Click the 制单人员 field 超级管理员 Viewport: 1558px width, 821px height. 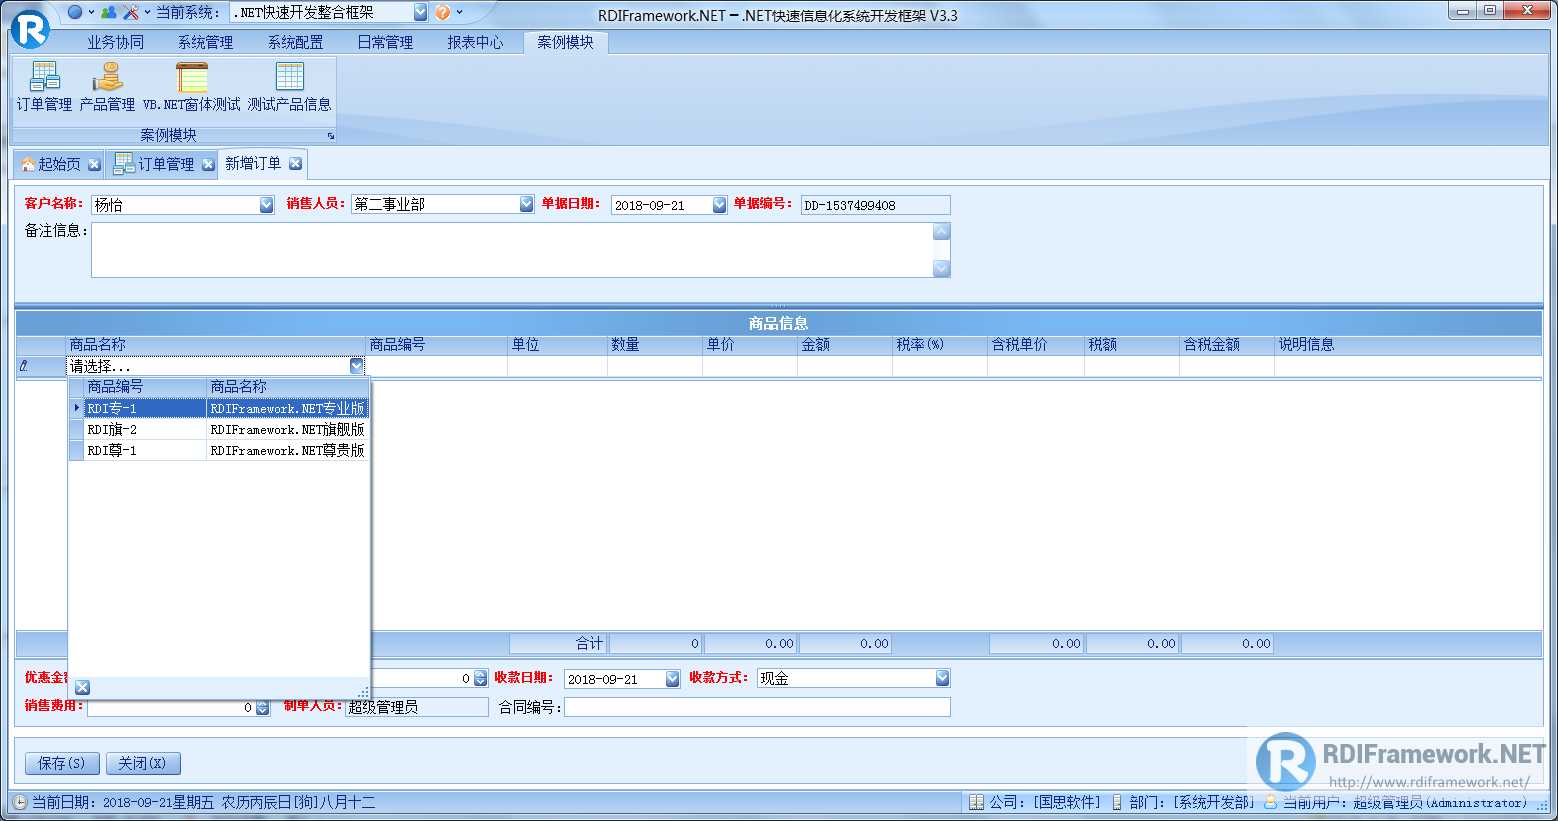(x=417, y=707)
